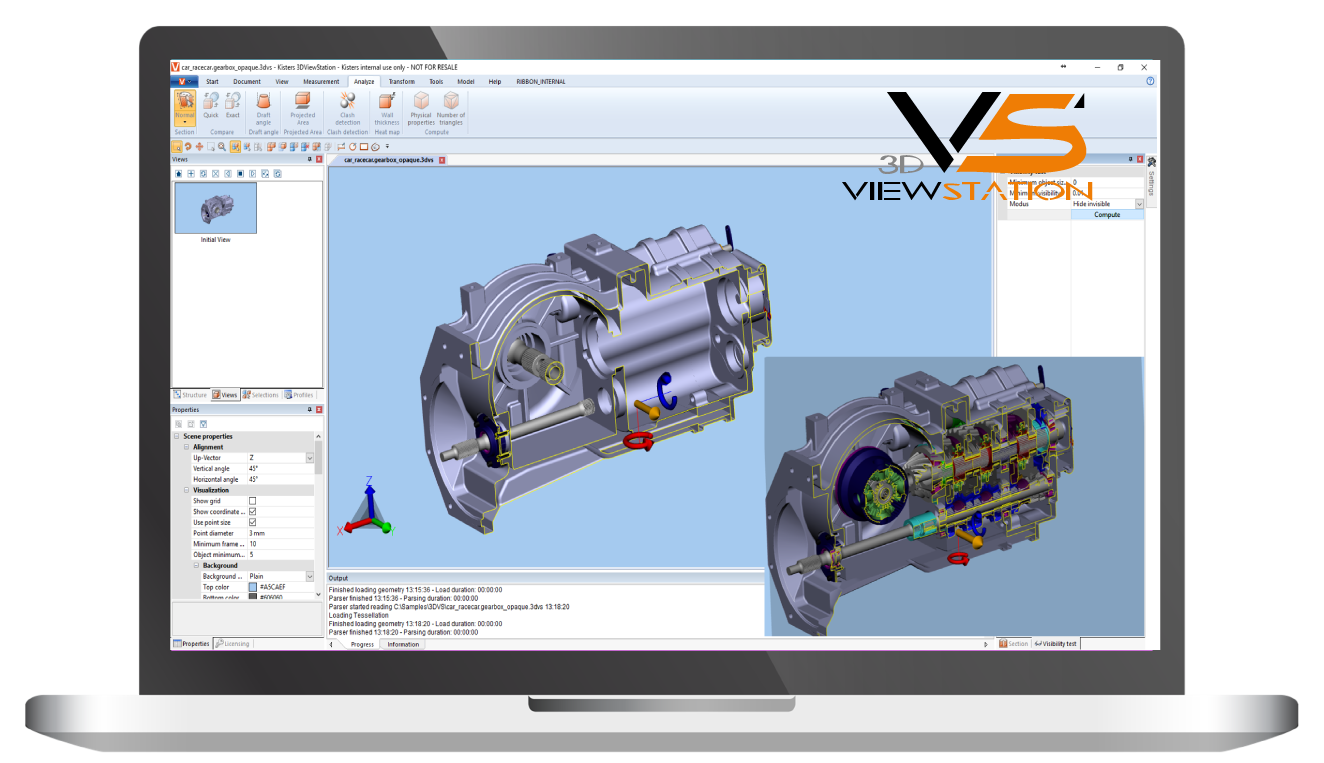The width and height of the screenshot is (1324, 763).
Task: Open the application V menu button
Action: tap(184, 81)
